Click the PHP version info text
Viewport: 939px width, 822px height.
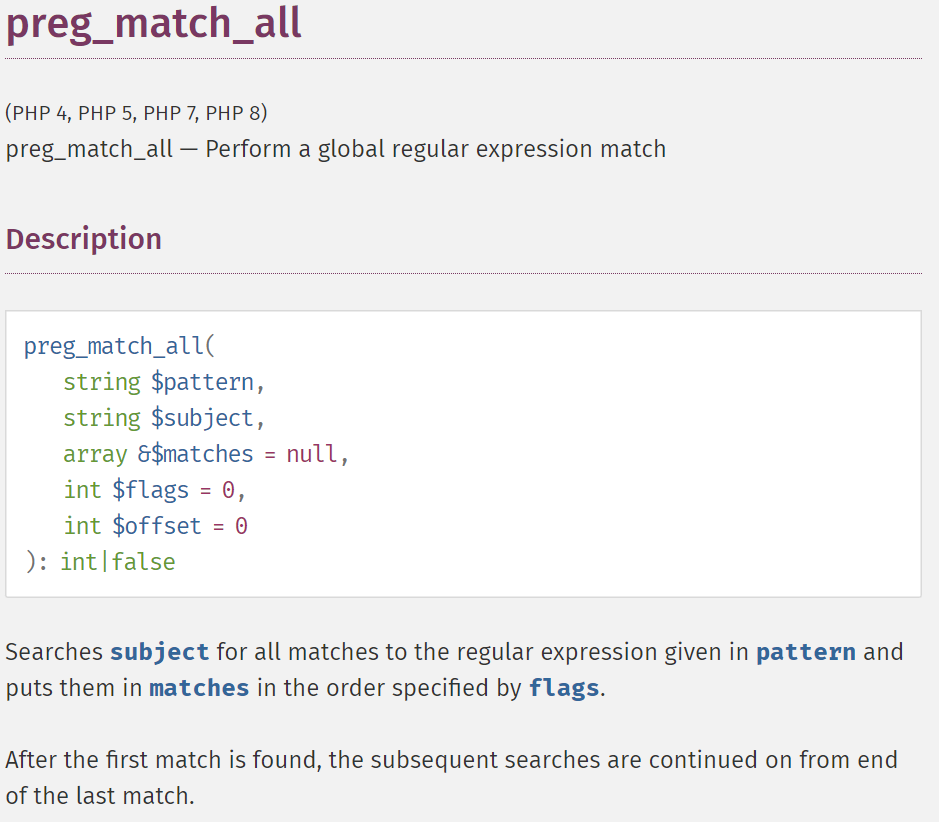point(137,113)
